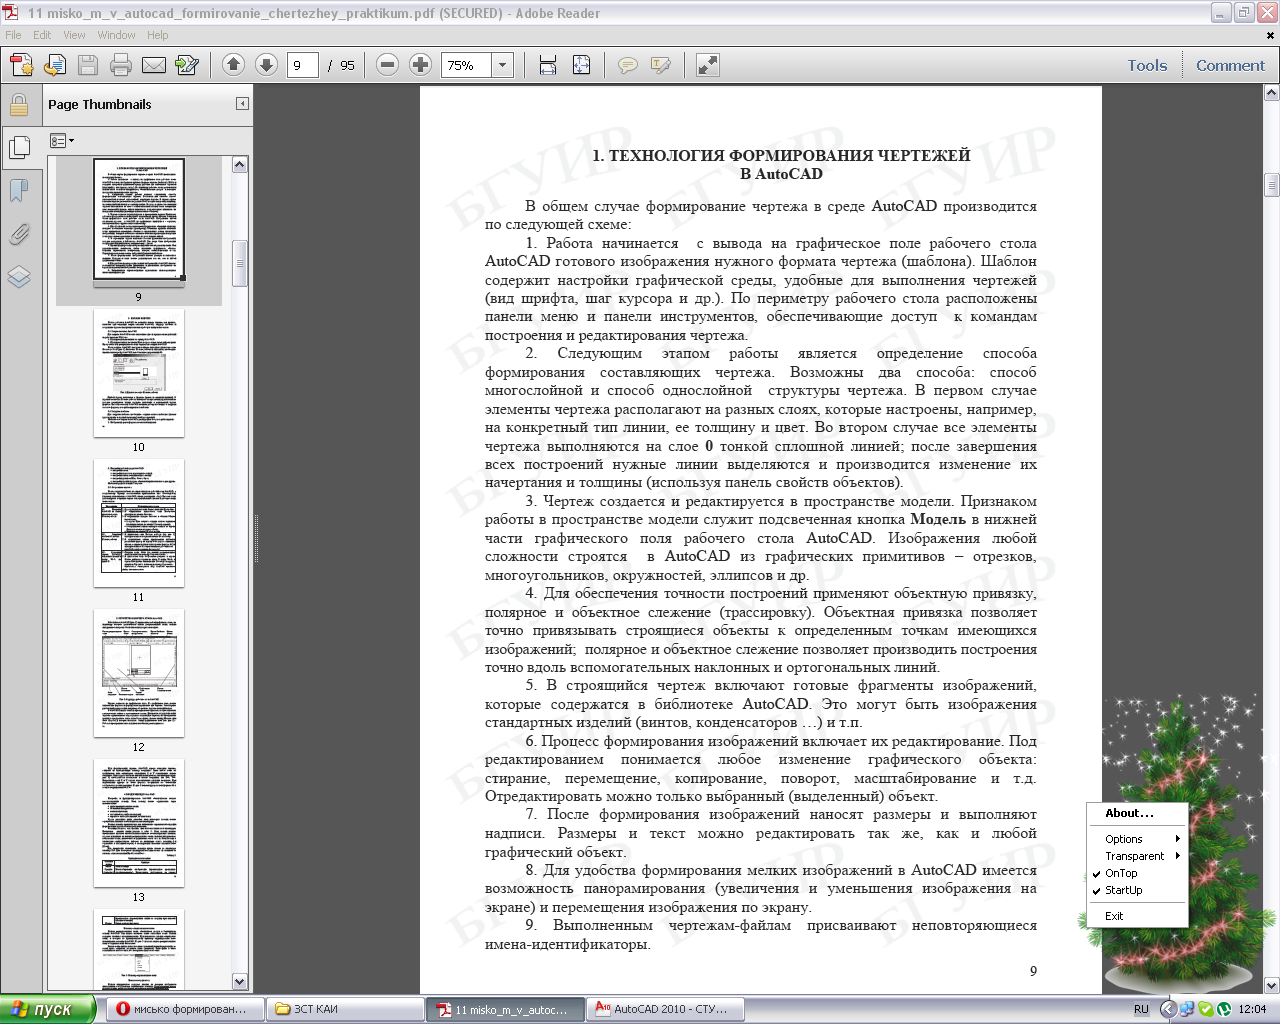This screenshot has width=1280, height=1024.
Task: Click thumbnails panel scroll up arrow
Action: [240, 165]
